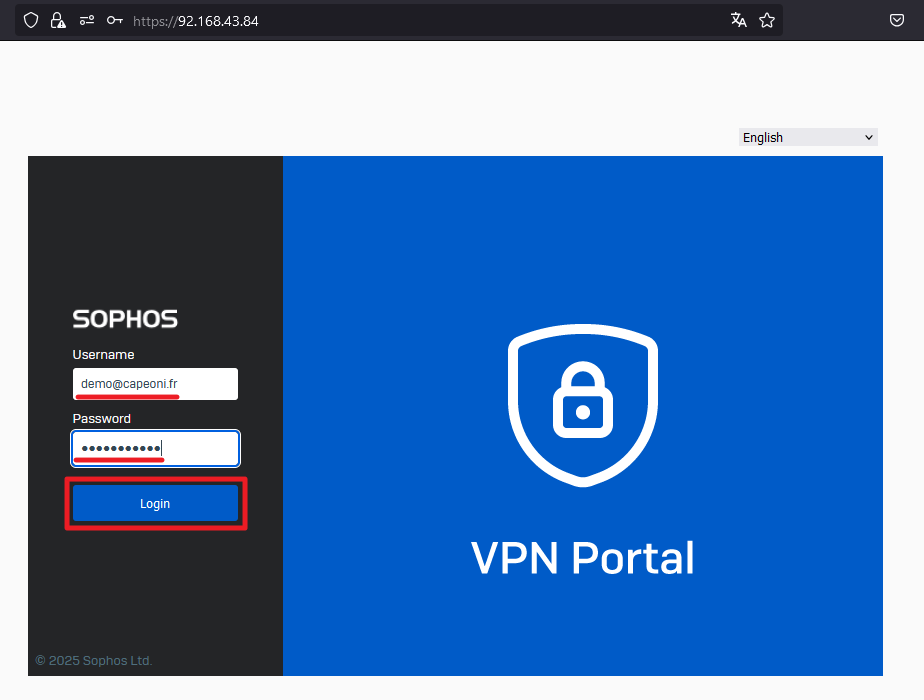924x700 pixels.
Task: Click the saved password key icon
Action: coord(114,21)
